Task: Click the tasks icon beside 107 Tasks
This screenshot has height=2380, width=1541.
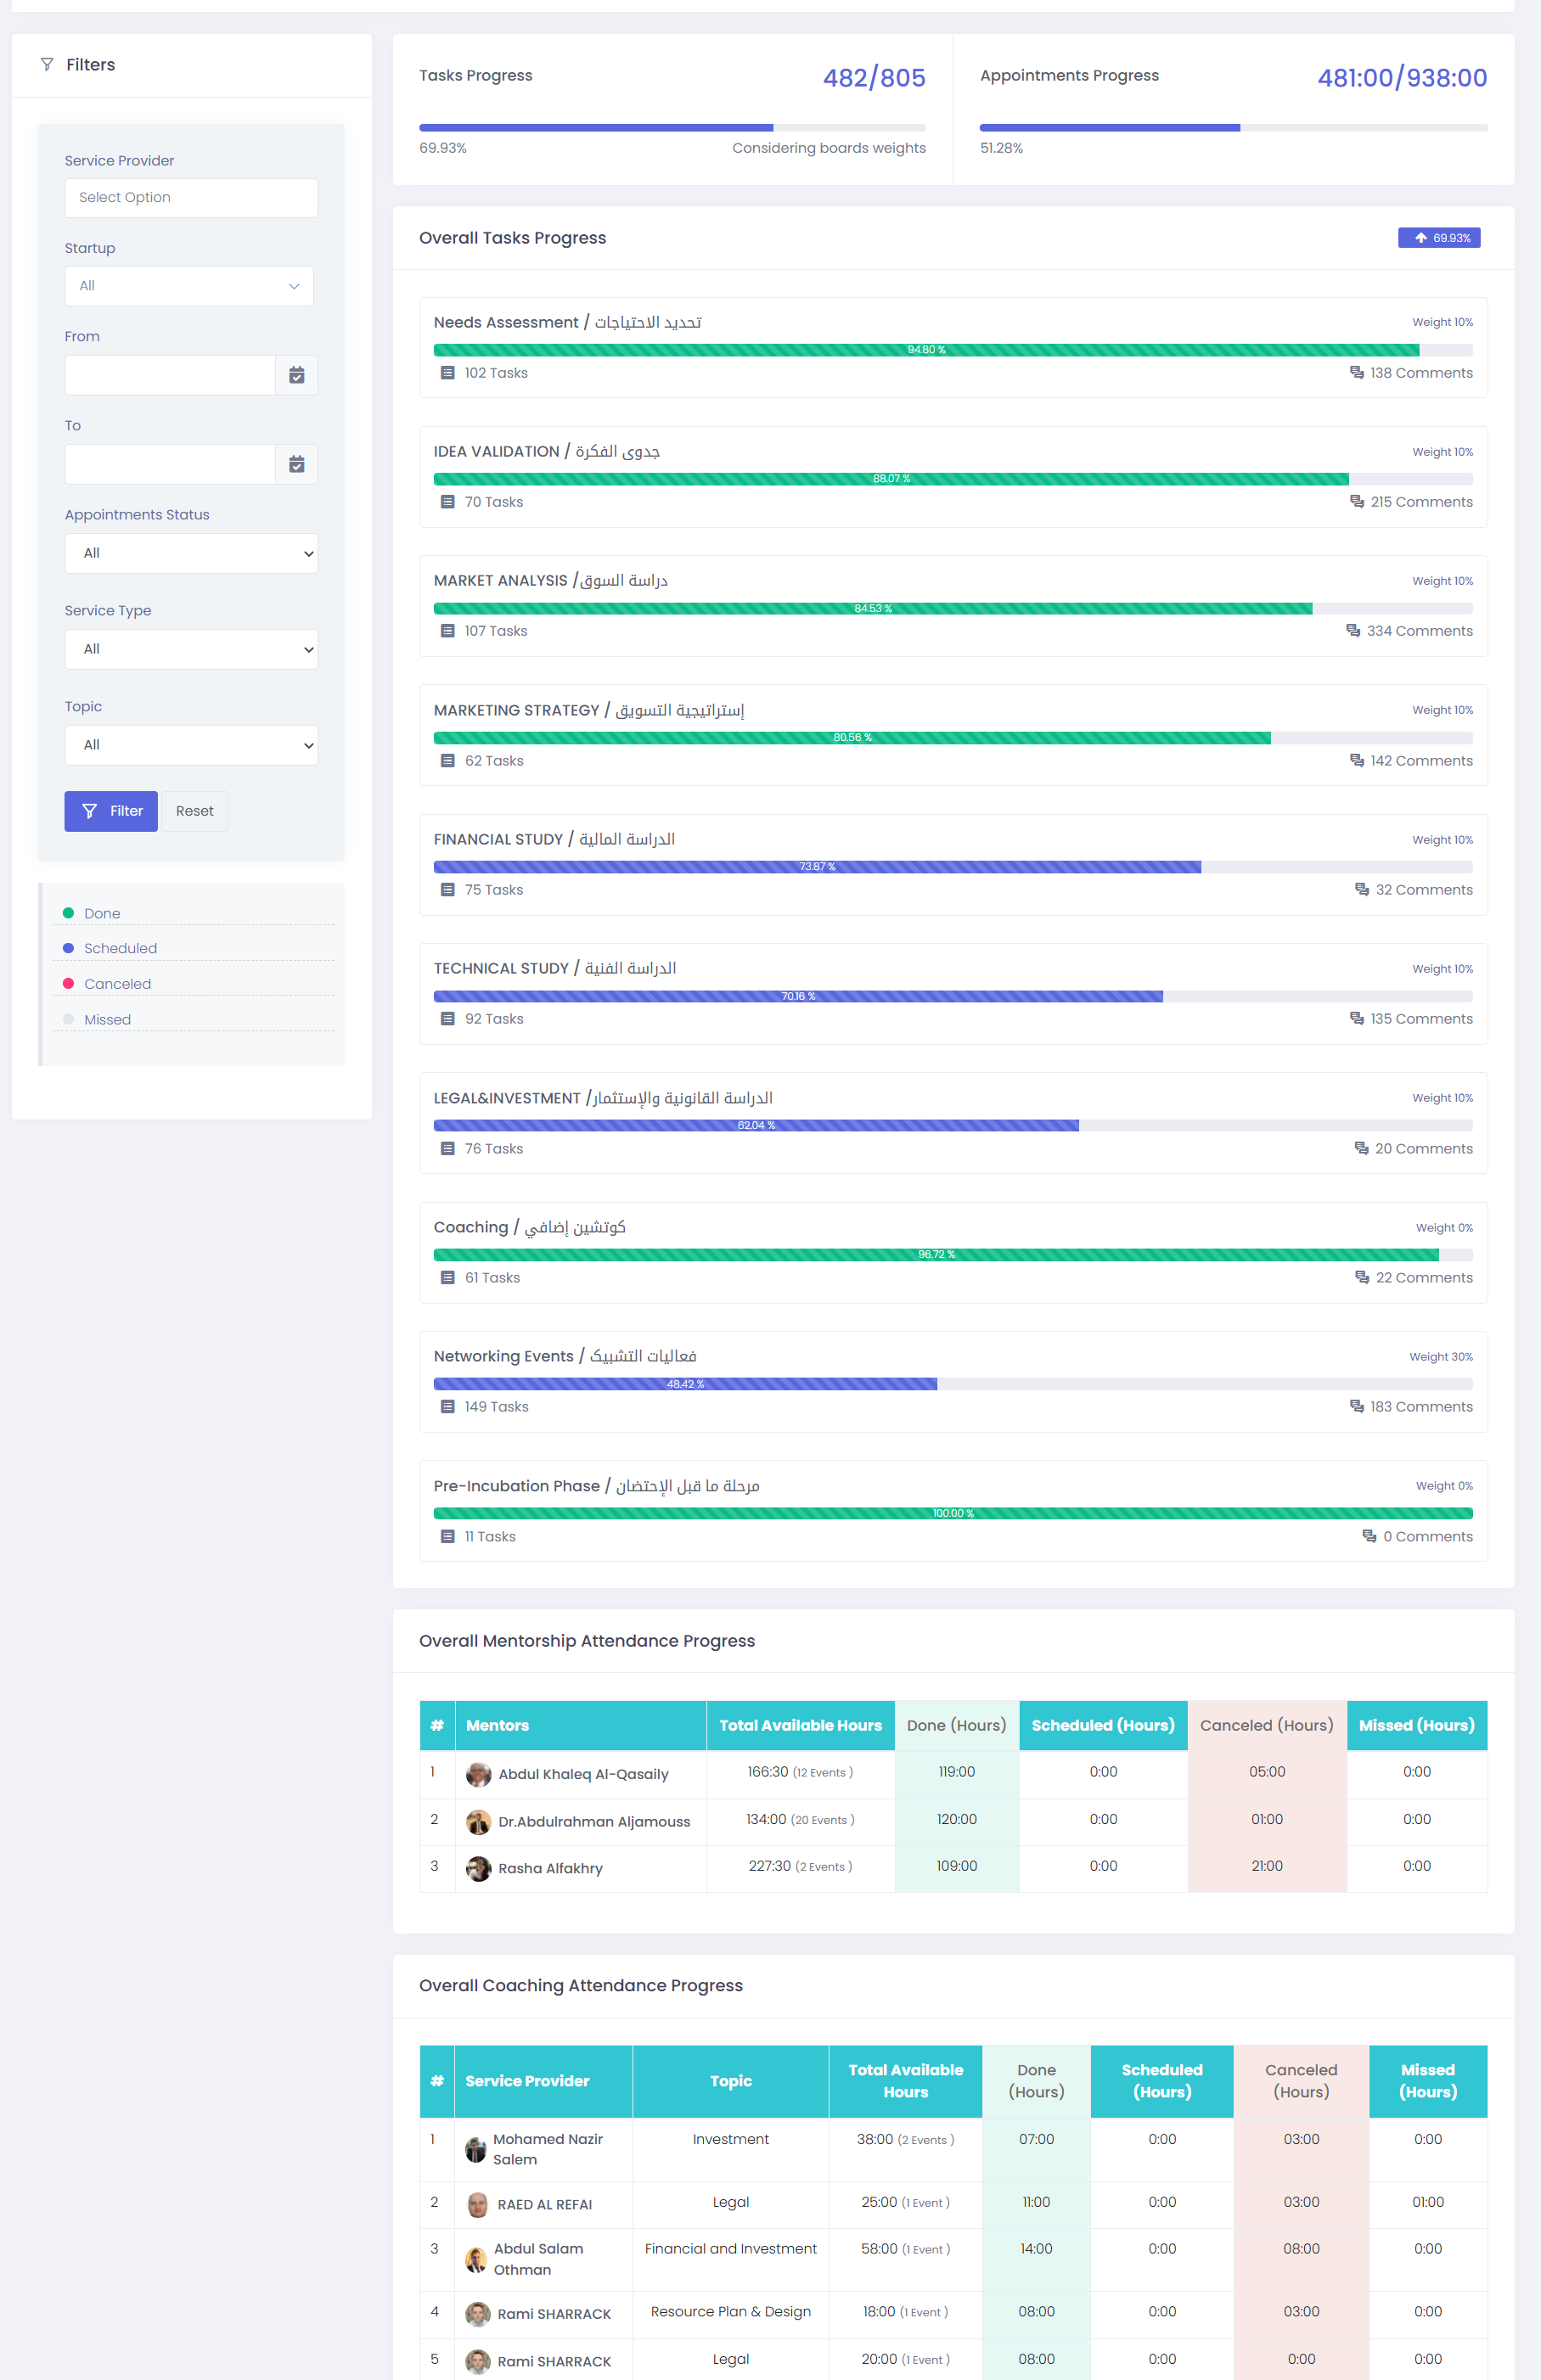Action: (448, 631)
